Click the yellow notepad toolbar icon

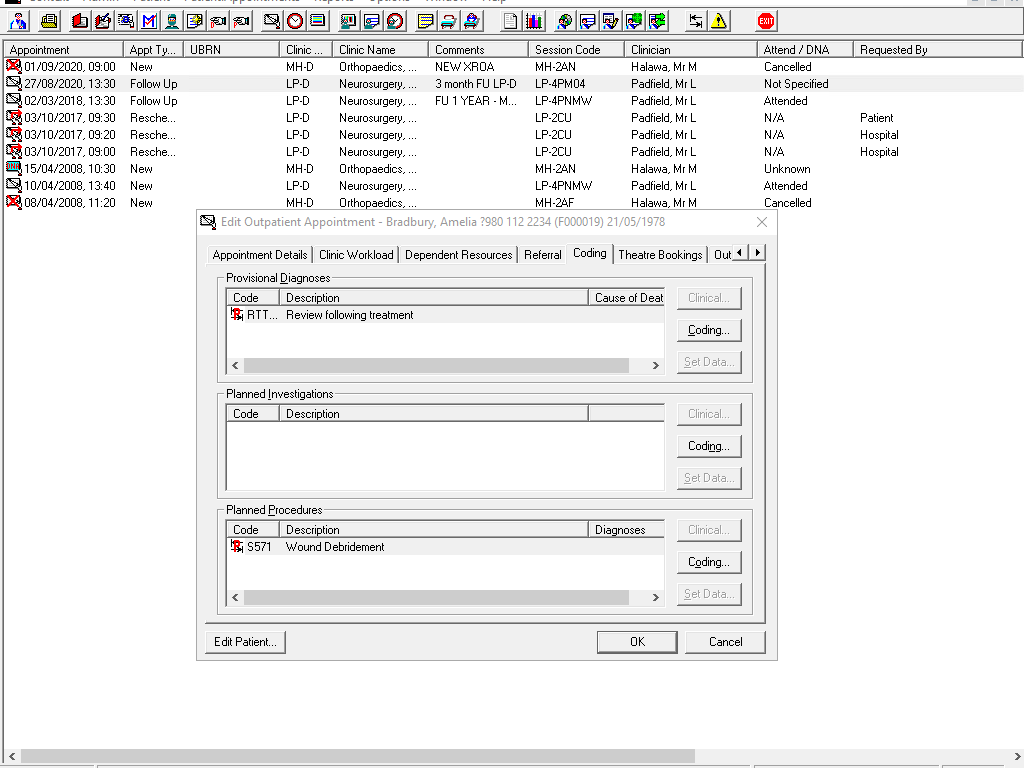point(425,22)
